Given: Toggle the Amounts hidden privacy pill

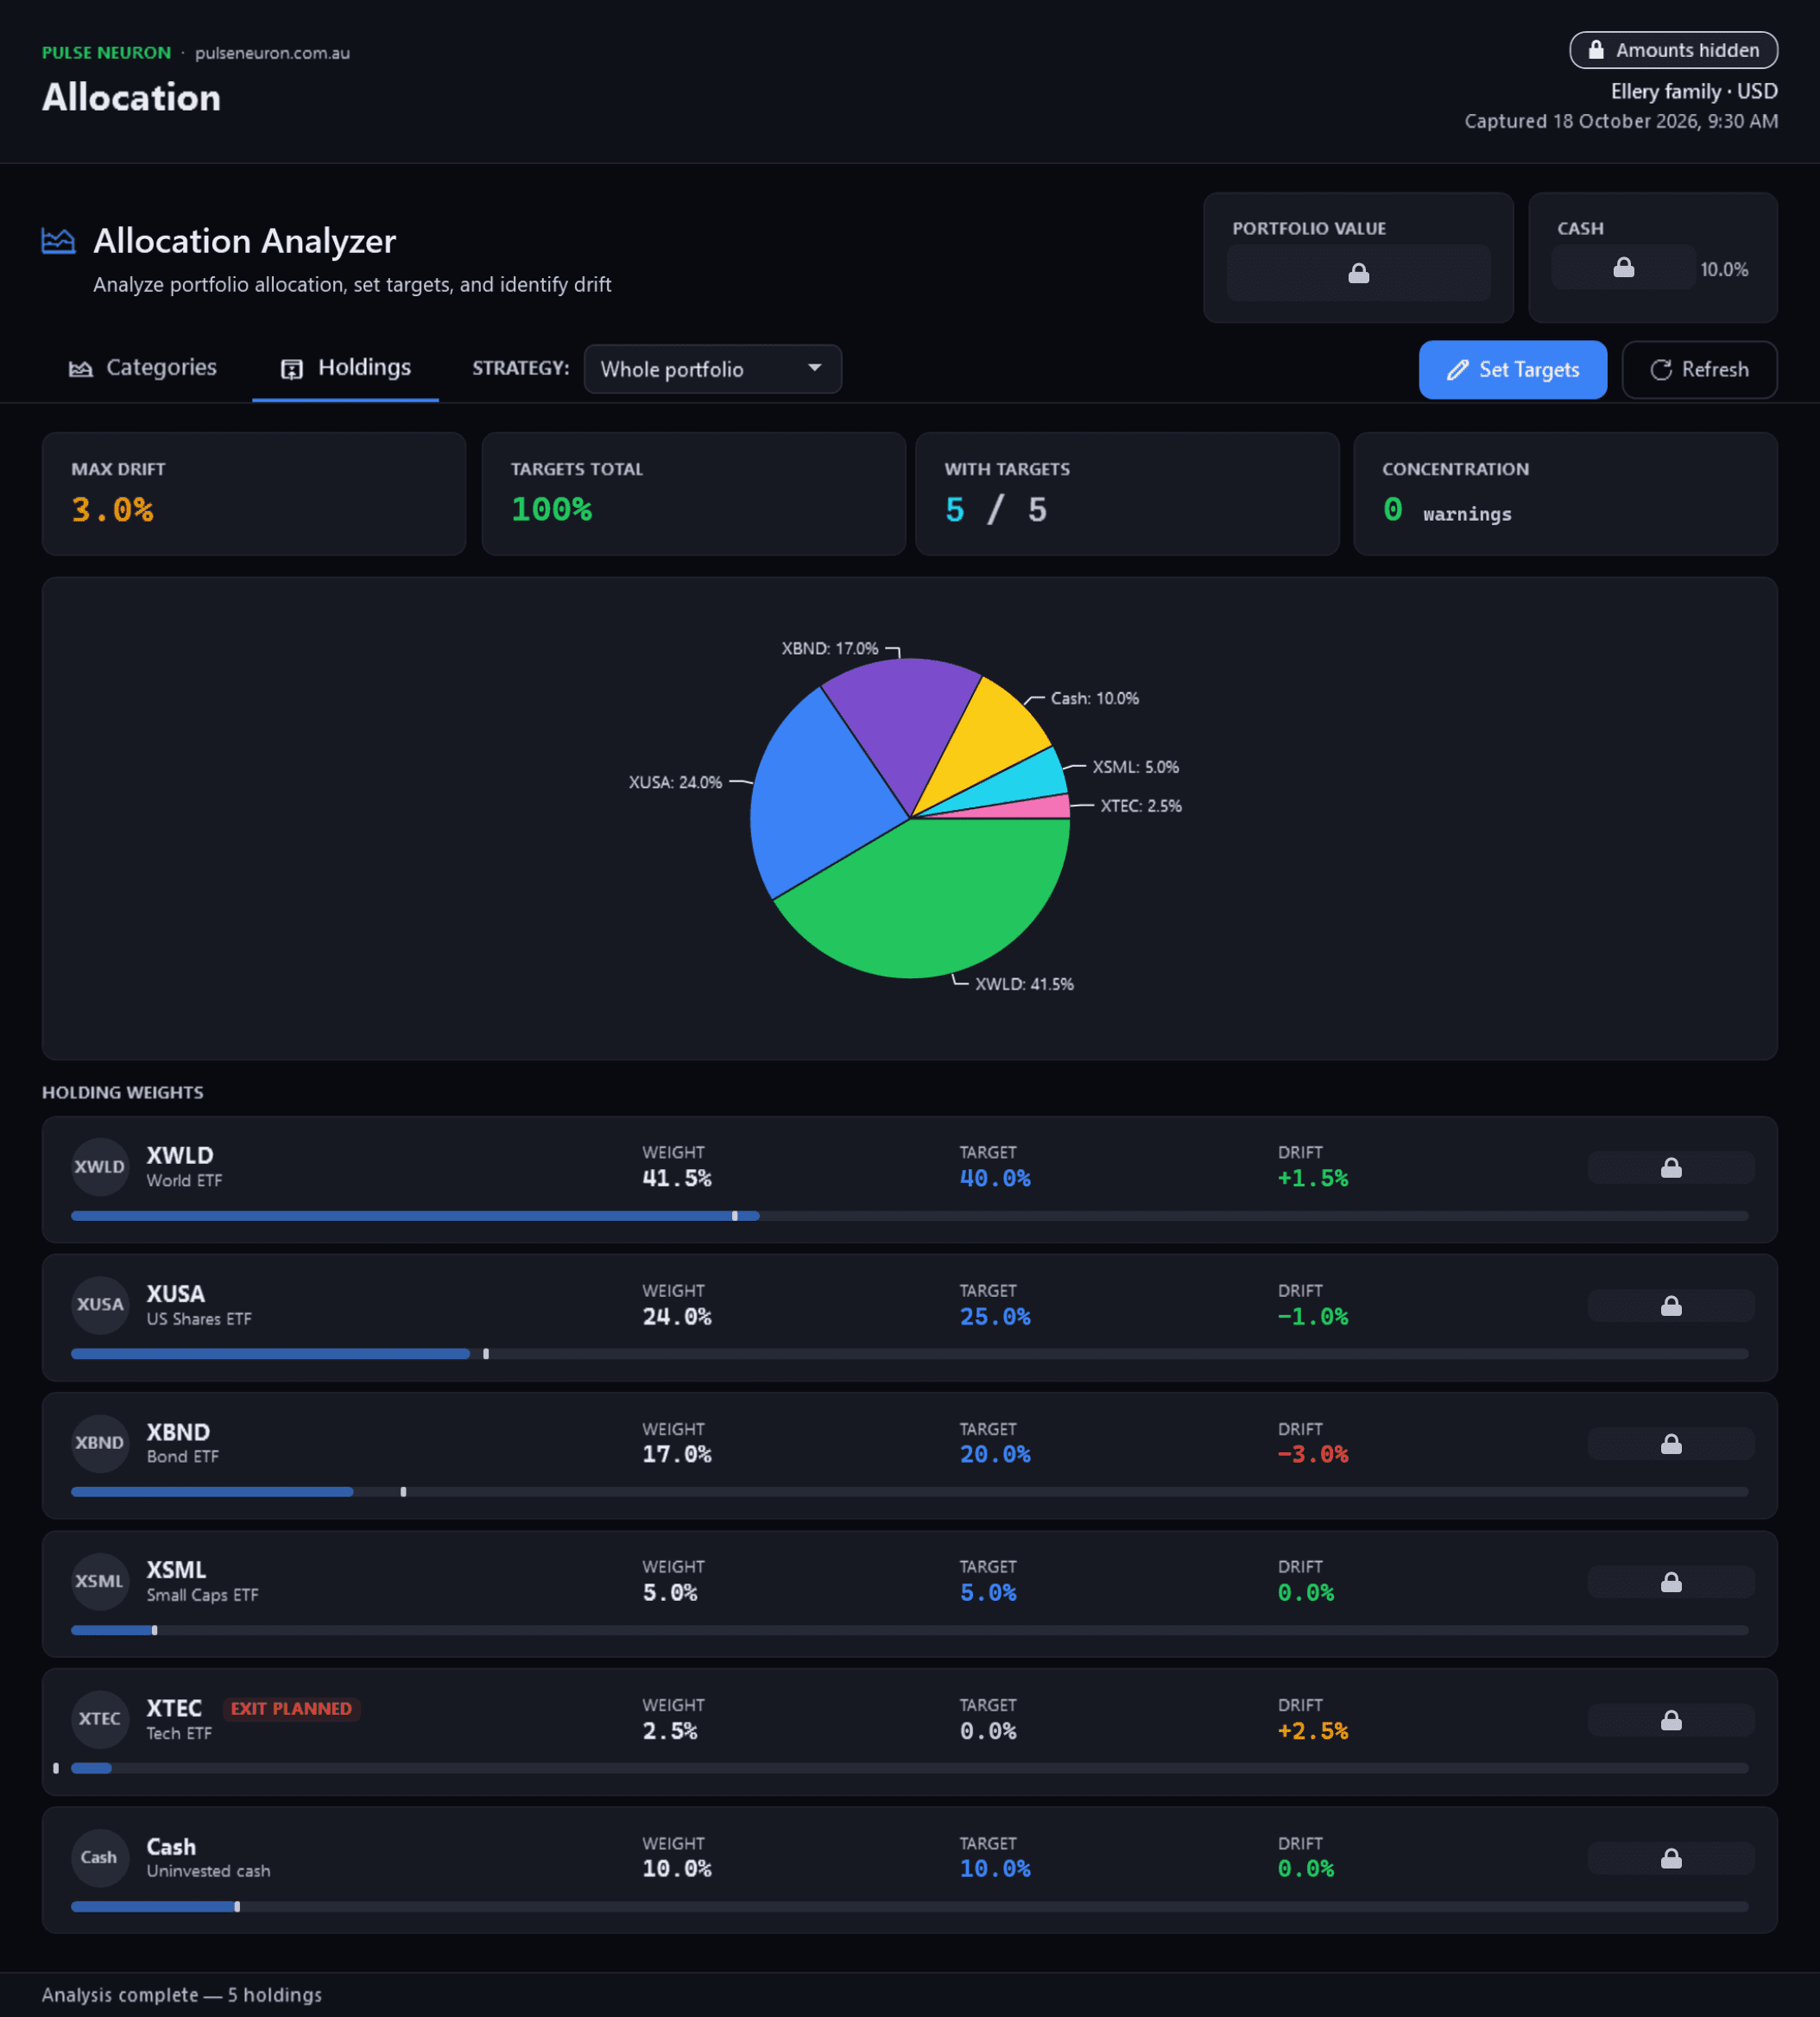Looking at the screenshot, I should 1673,50.
